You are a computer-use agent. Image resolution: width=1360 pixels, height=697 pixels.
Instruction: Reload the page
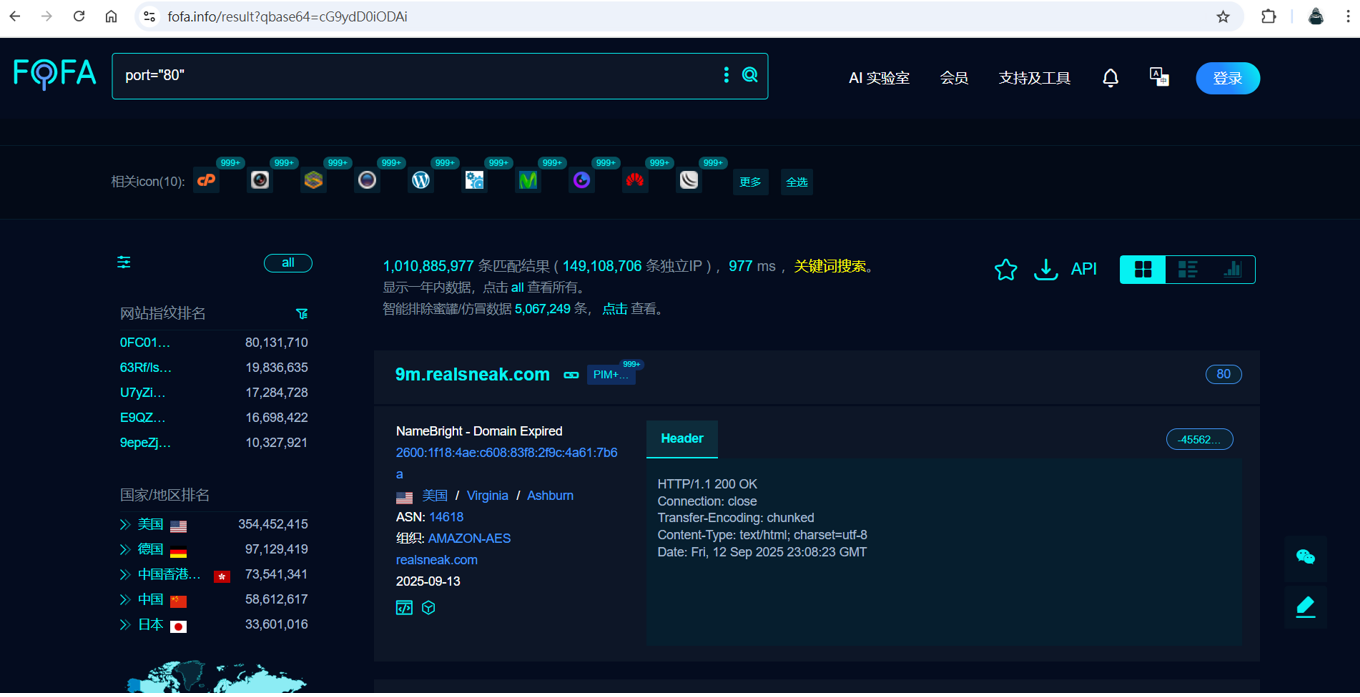[x=79, y=17]
